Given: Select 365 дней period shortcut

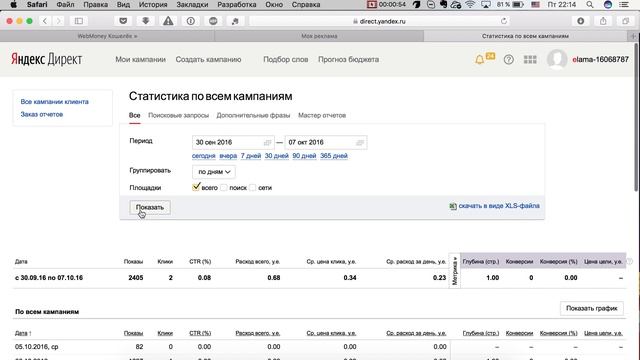Looking at the screenshot, I should 334,156.
